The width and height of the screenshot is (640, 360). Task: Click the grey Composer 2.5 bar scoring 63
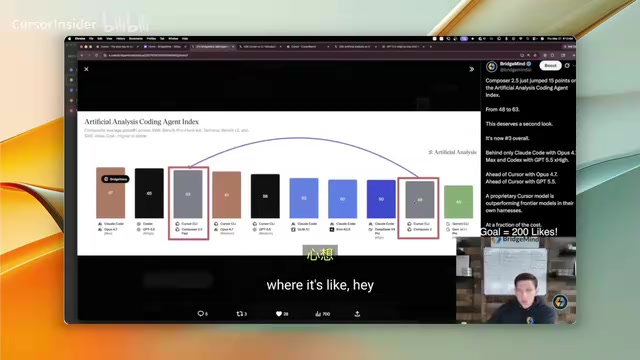(188, 194)
